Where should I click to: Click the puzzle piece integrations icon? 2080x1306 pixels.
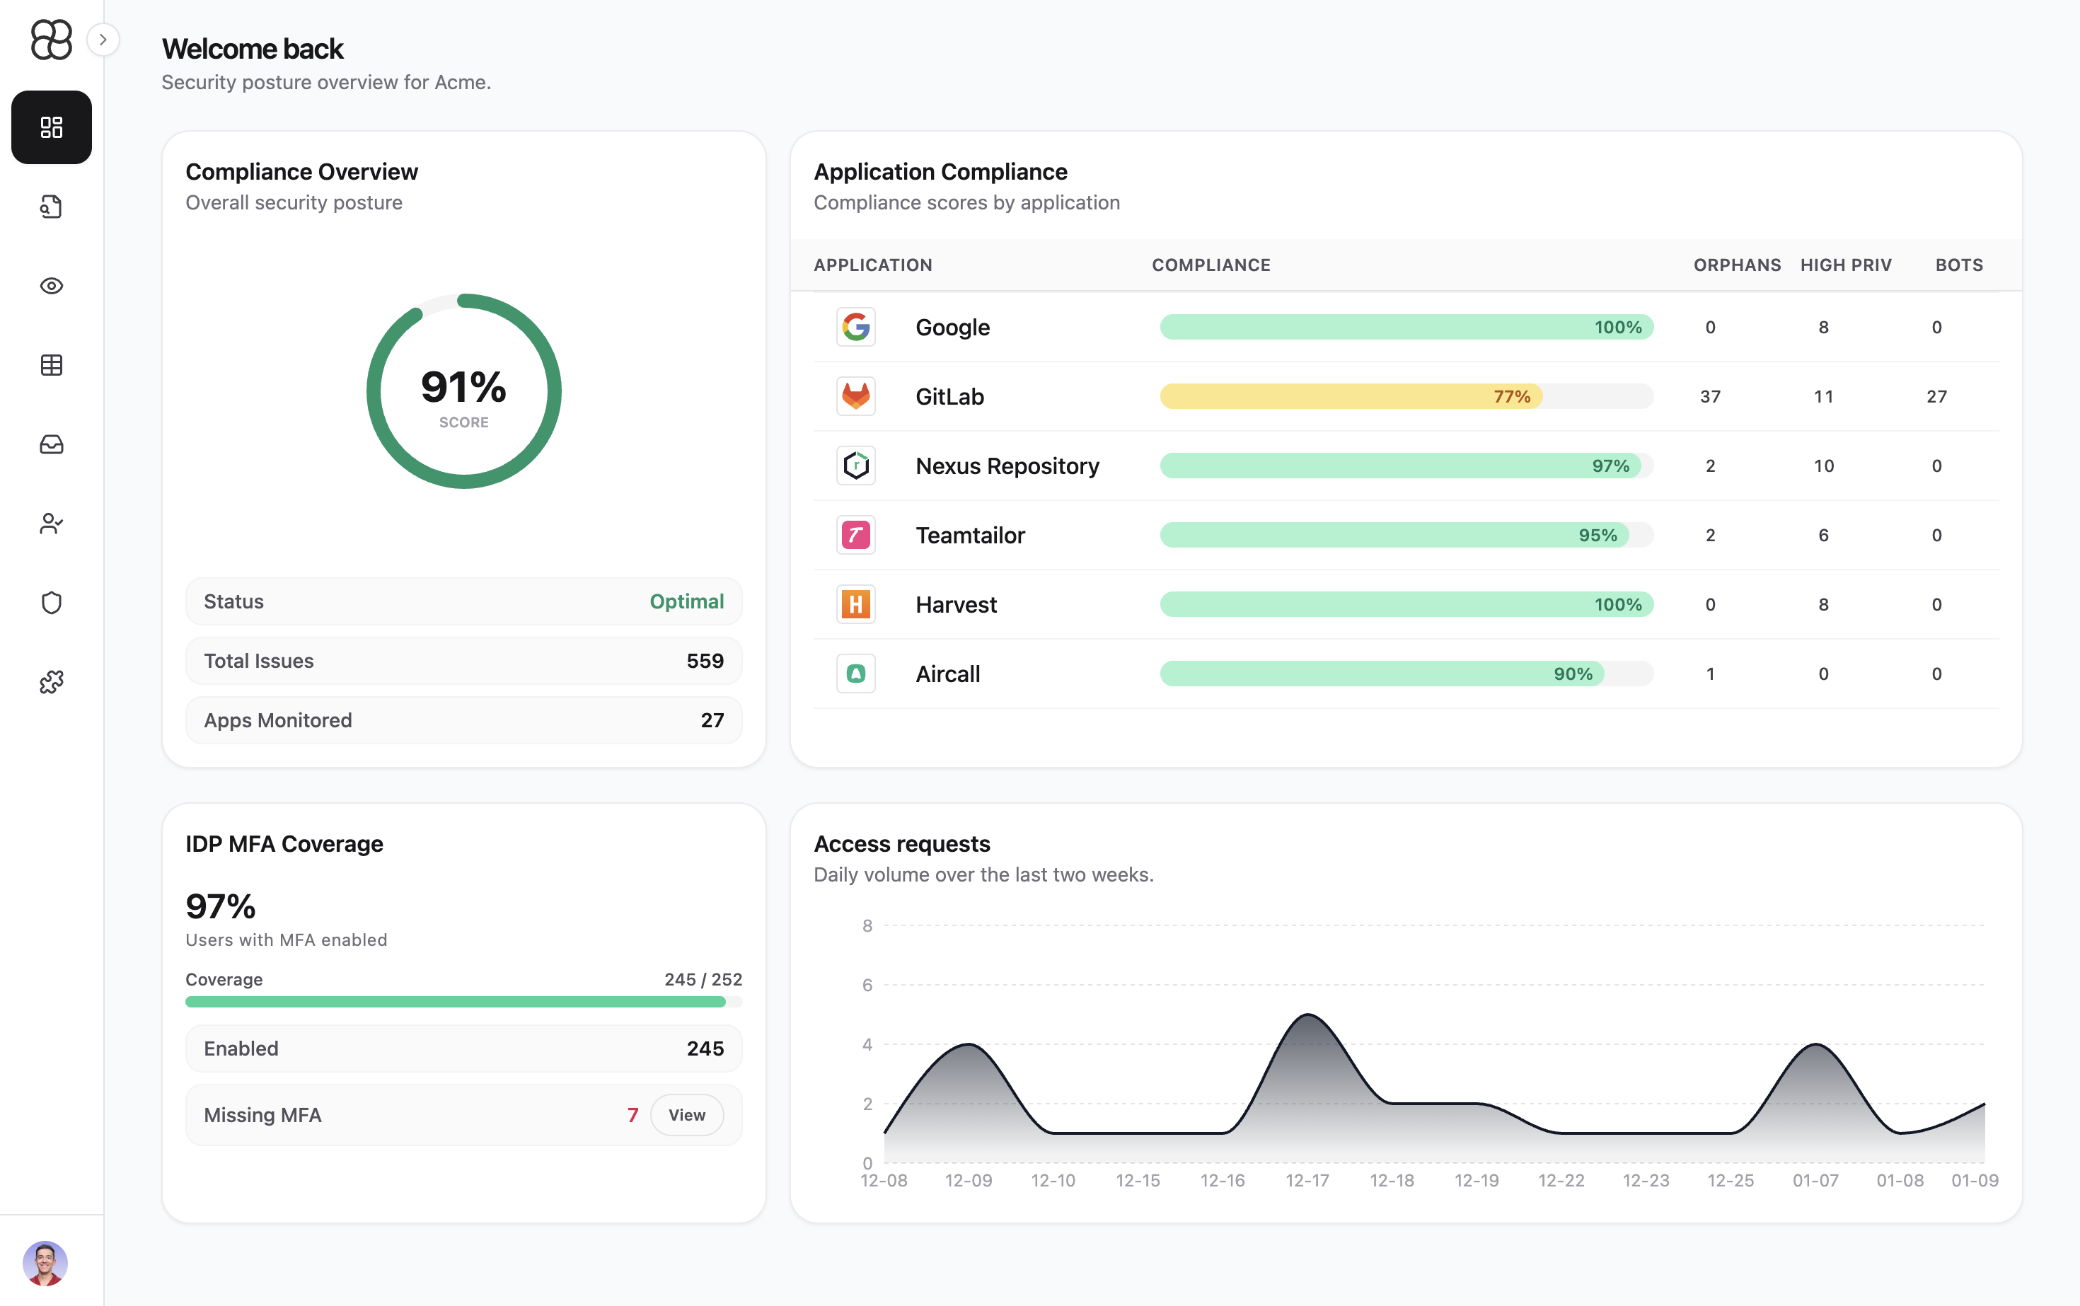pos(51,682)
